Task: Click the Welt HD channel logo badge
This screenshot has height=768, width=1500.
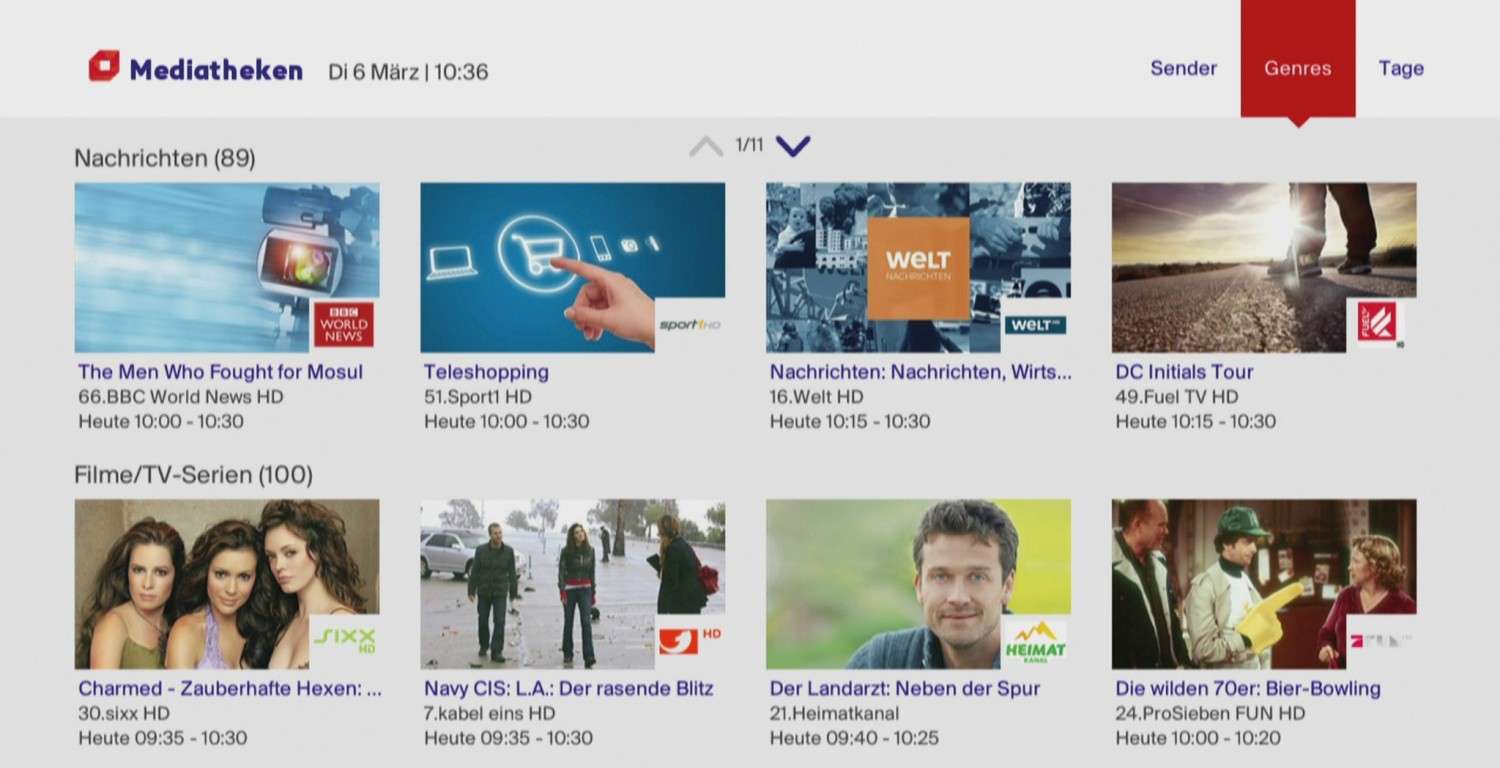Action: [x=1035, y=325]
